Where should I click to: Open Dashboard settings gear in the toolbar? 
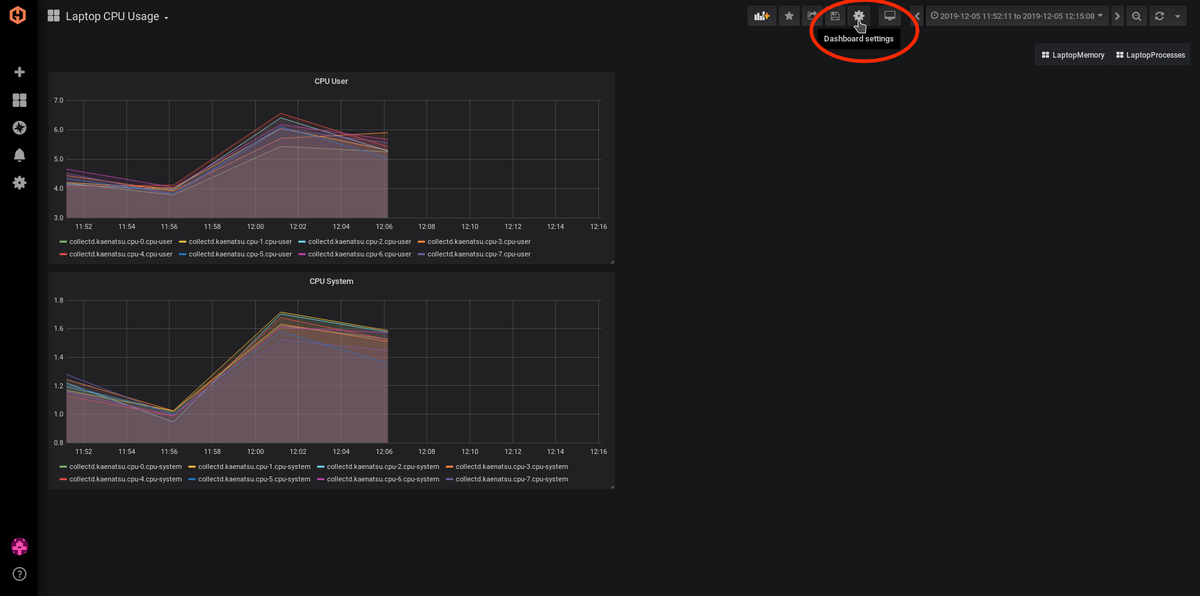click(858, 16)
